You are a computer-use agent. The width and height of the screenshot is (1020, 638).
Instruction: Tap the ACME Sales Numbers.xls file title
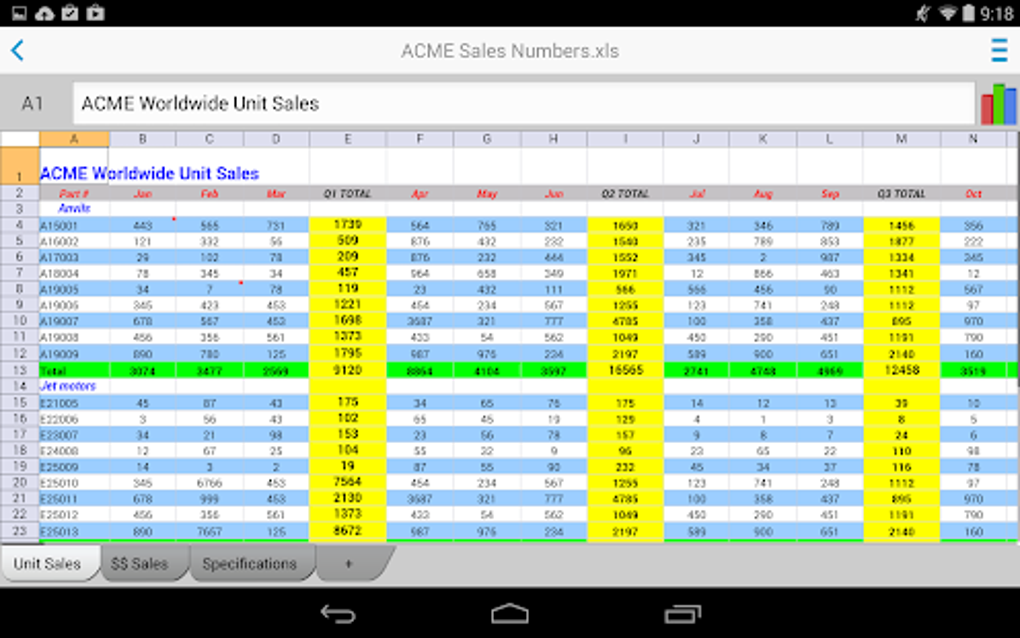(x=509, y=51)
